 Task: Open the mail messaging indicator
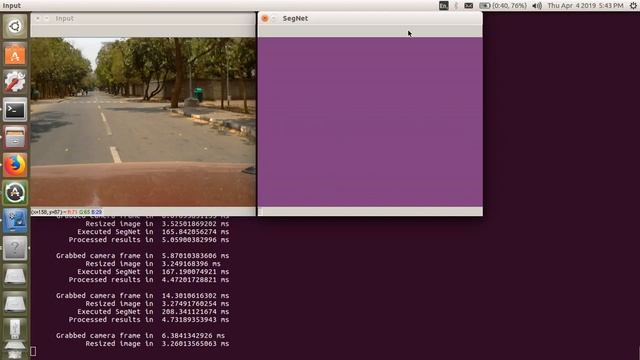pyautogui.click(x=469, y=5)
